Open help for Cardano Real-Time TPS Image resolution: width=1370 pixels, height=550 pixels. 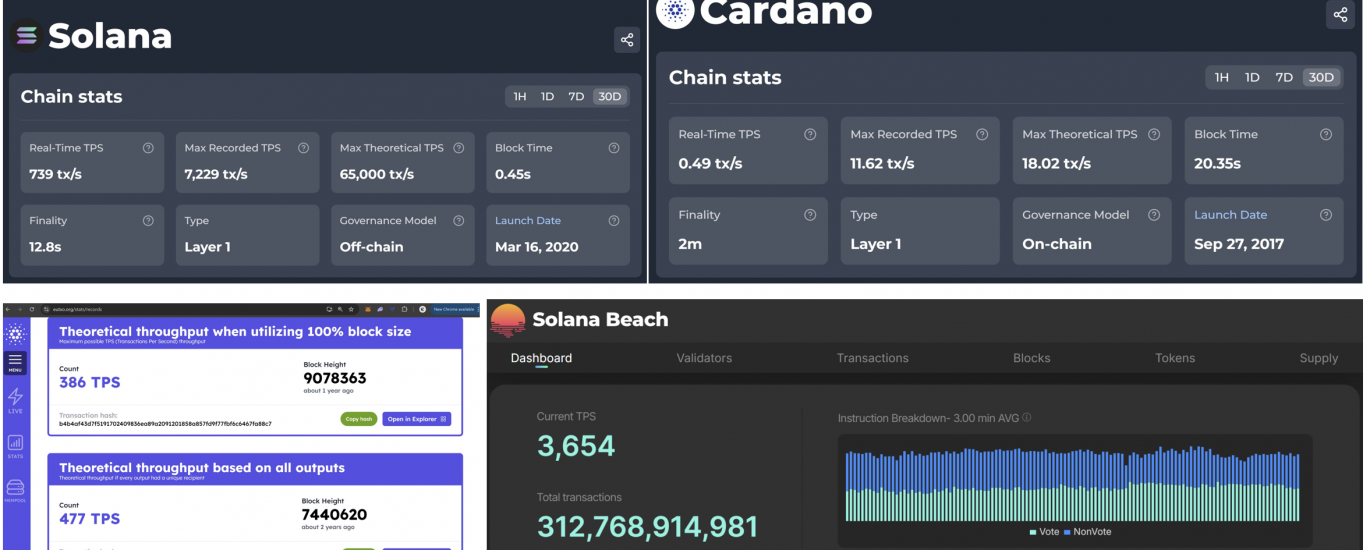click(x=810, y=134)
